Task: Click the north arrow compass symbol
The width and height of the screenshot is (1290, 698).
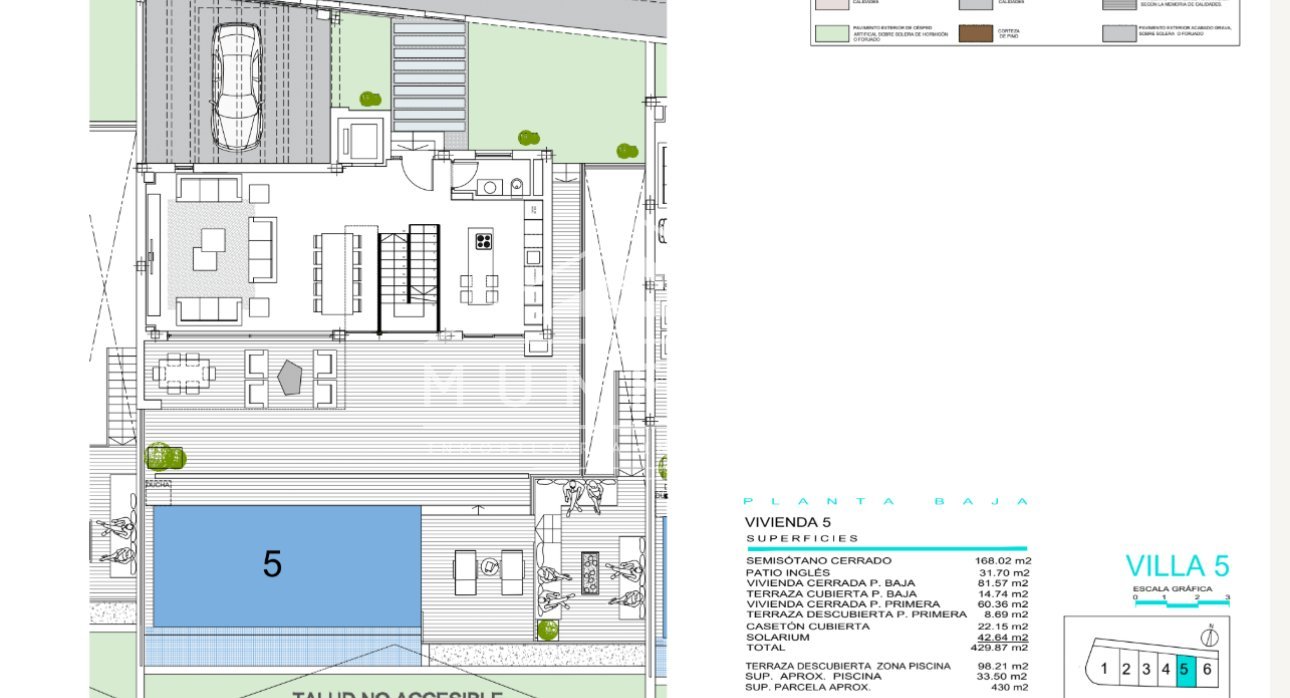Action: (x=1207, y=638)
